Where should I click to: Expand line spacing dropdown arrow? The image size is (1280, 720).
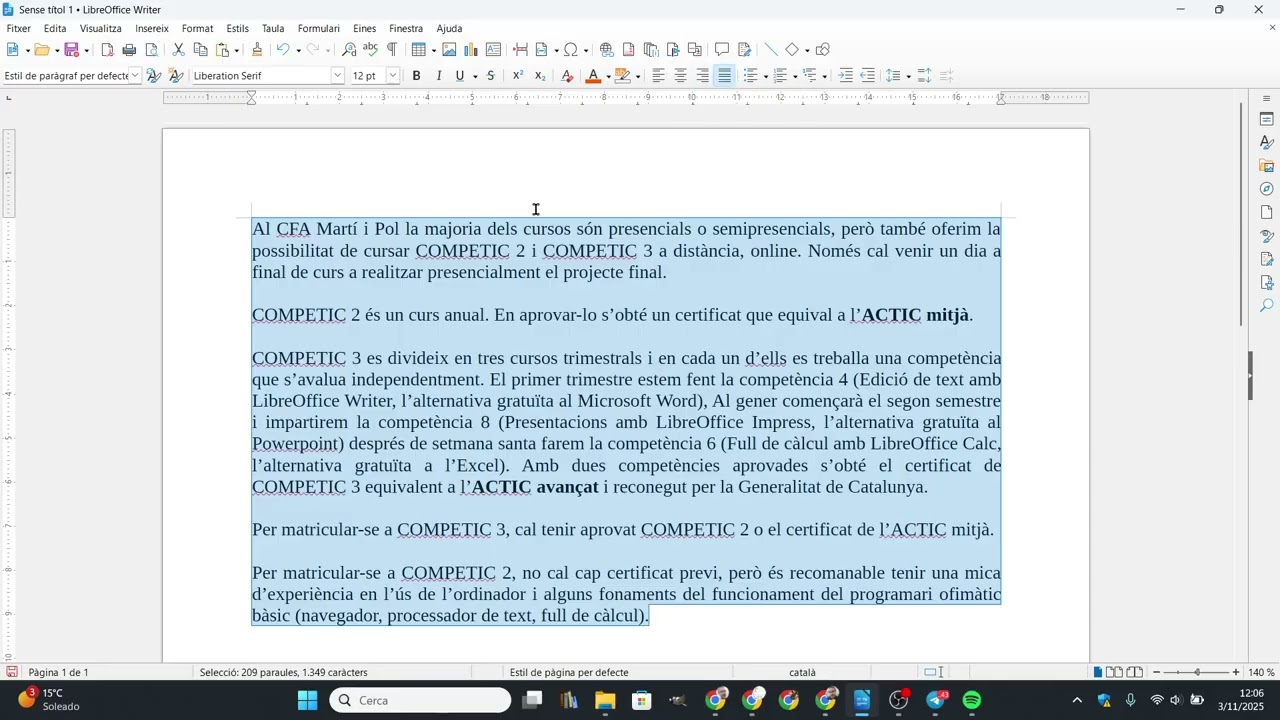(x=908, y=77)
